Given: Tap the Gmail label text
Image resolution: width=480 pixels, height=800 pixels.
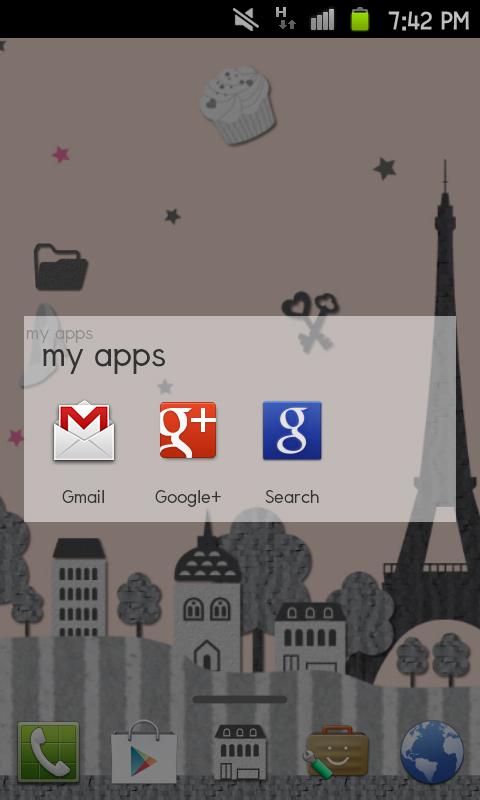Looking at the screenshot, I should [x=84, y=497].
